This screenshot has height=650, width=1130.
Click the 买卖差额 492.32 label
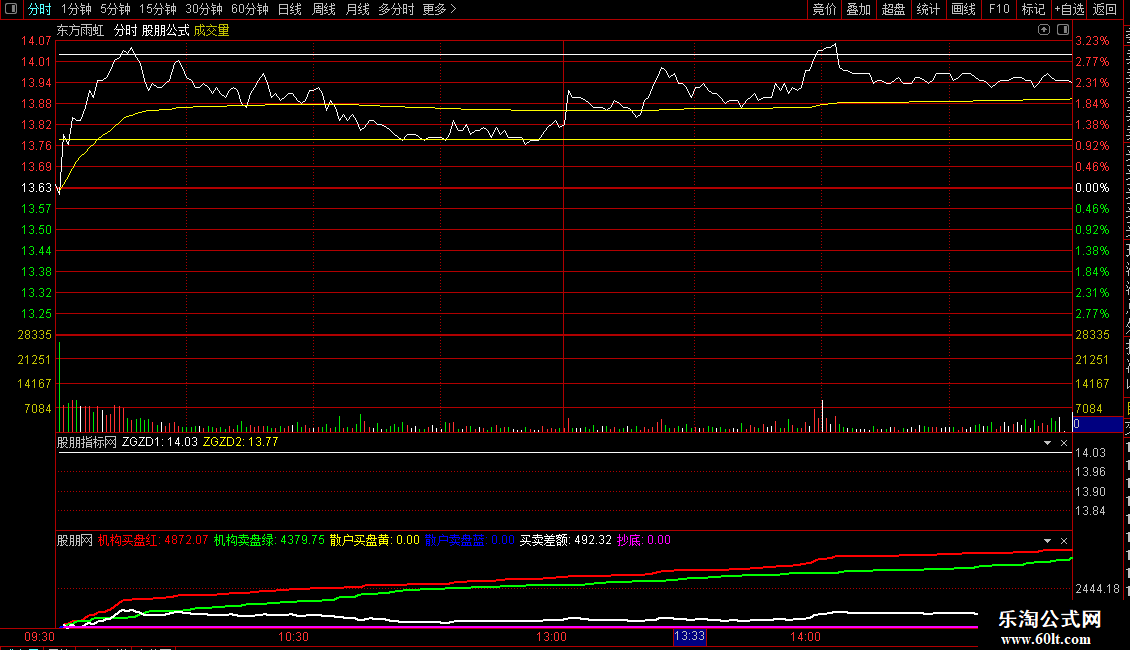[x=566, y=540]
